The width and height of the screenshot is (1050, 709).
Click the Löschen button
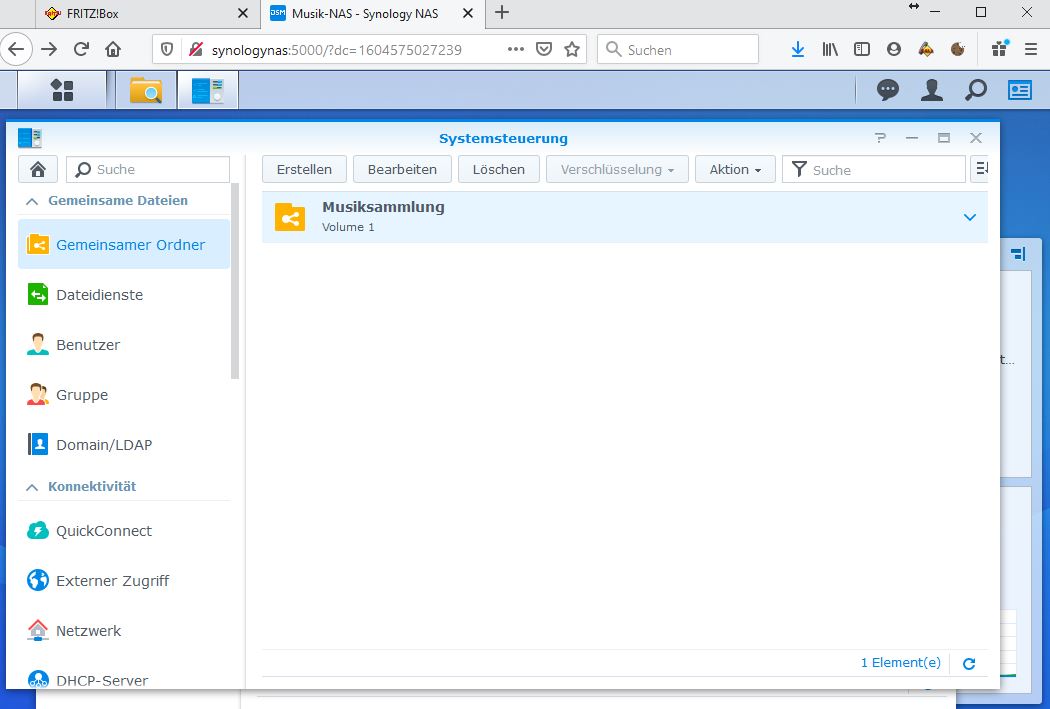pyautogui.click(x=499, y=169)
